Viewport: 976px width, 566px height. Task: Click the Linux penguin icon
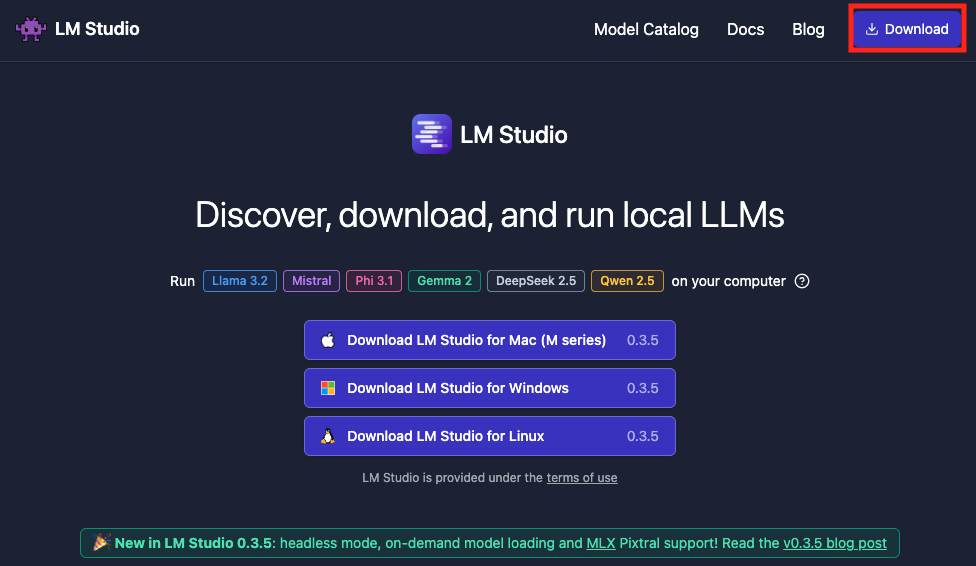(x=328, y=436)
